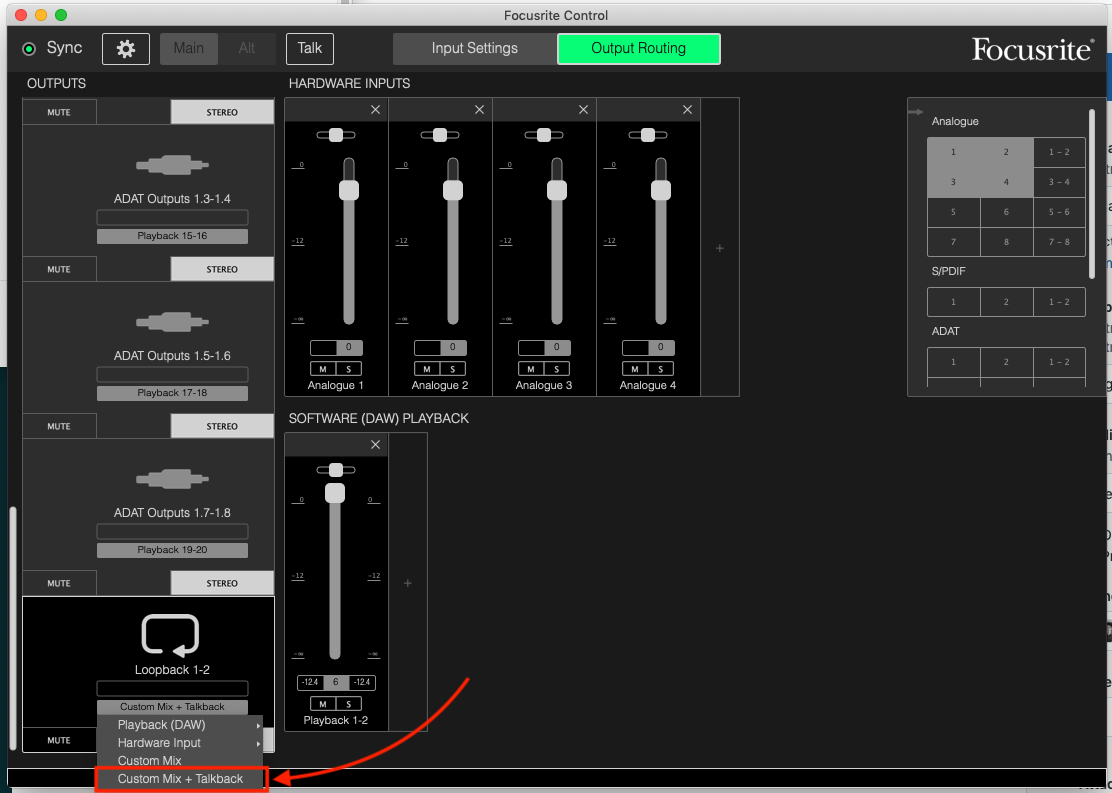Add a hardware input channel with plus

click(x=720, y=248)
